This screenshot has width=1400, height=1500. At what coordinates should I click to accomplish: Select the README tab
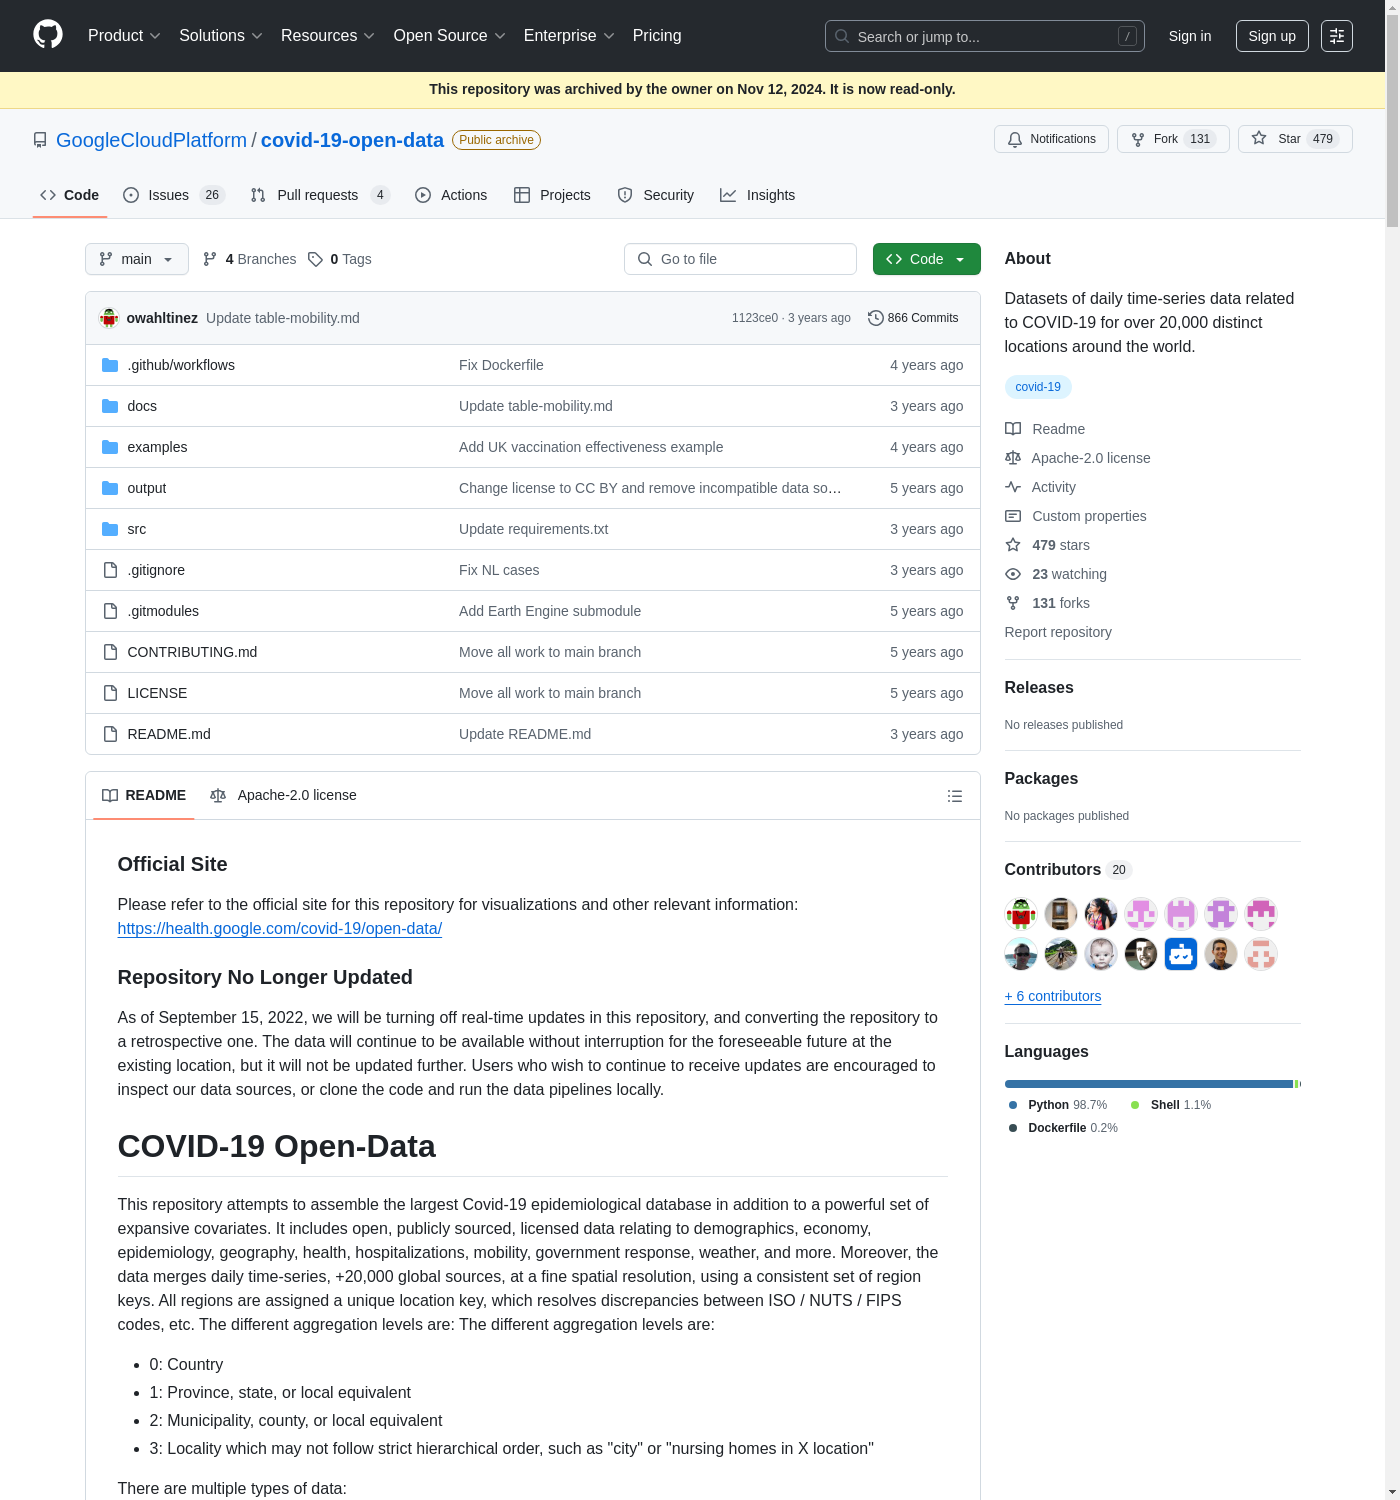(x=144, y=796)
